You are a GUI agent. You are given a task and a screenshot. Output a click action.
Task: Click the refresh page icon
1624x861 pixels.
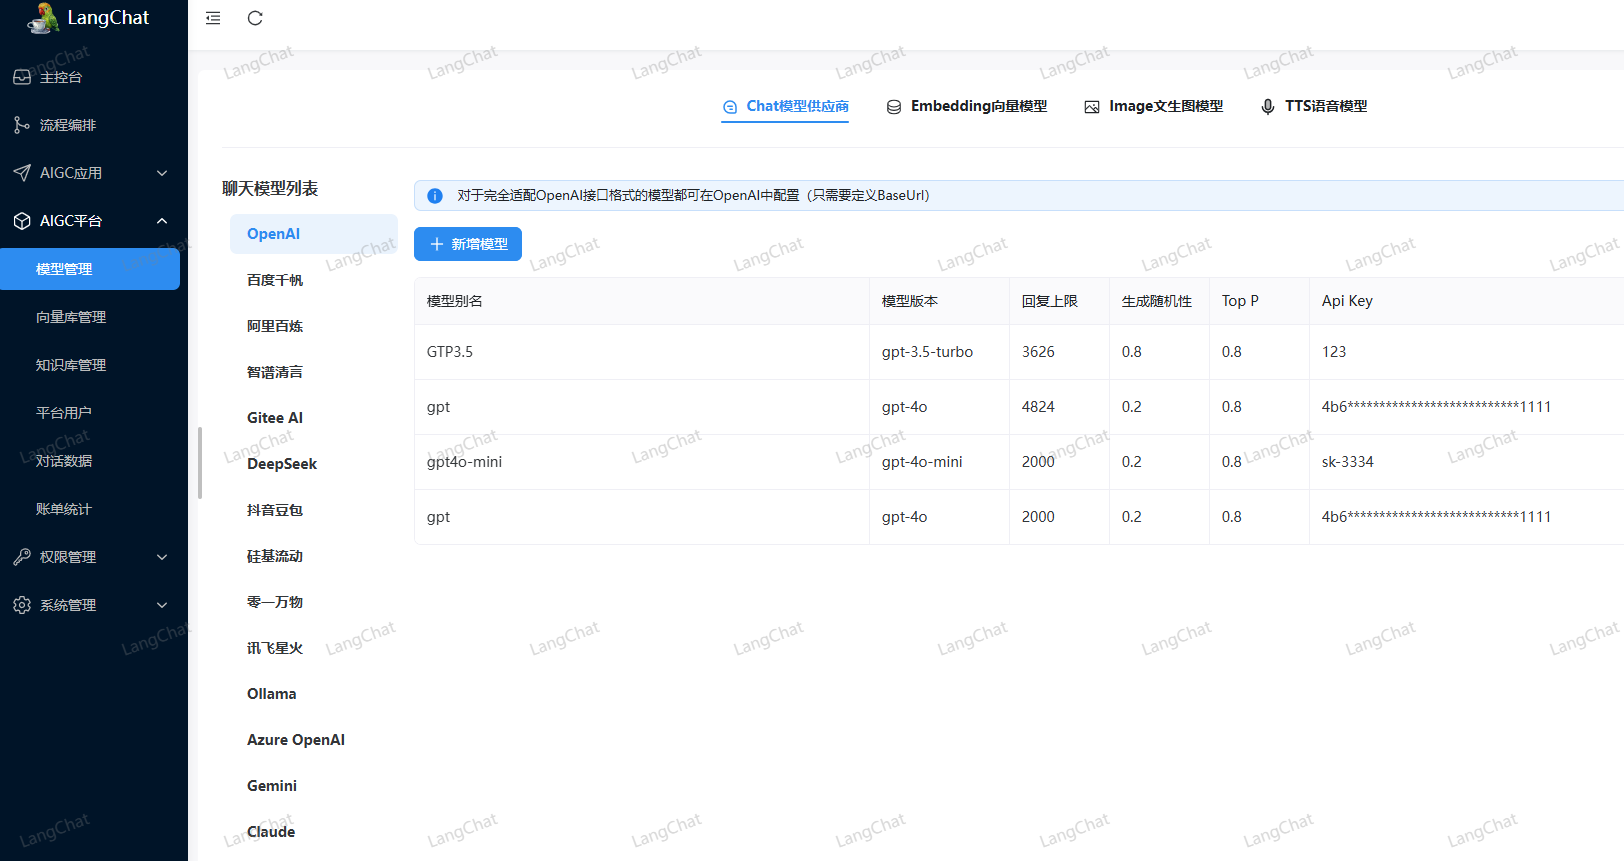(255, 18)
